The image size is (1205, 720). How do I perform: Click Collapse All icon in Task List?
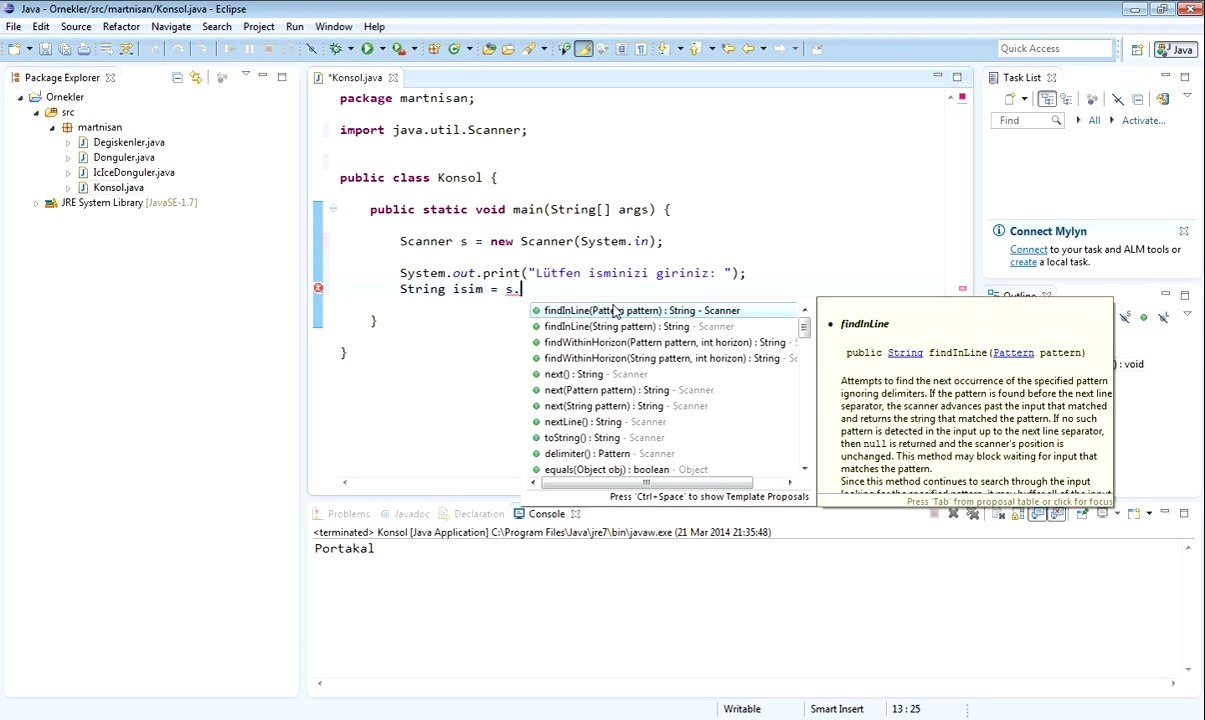tap(1138, 99)
